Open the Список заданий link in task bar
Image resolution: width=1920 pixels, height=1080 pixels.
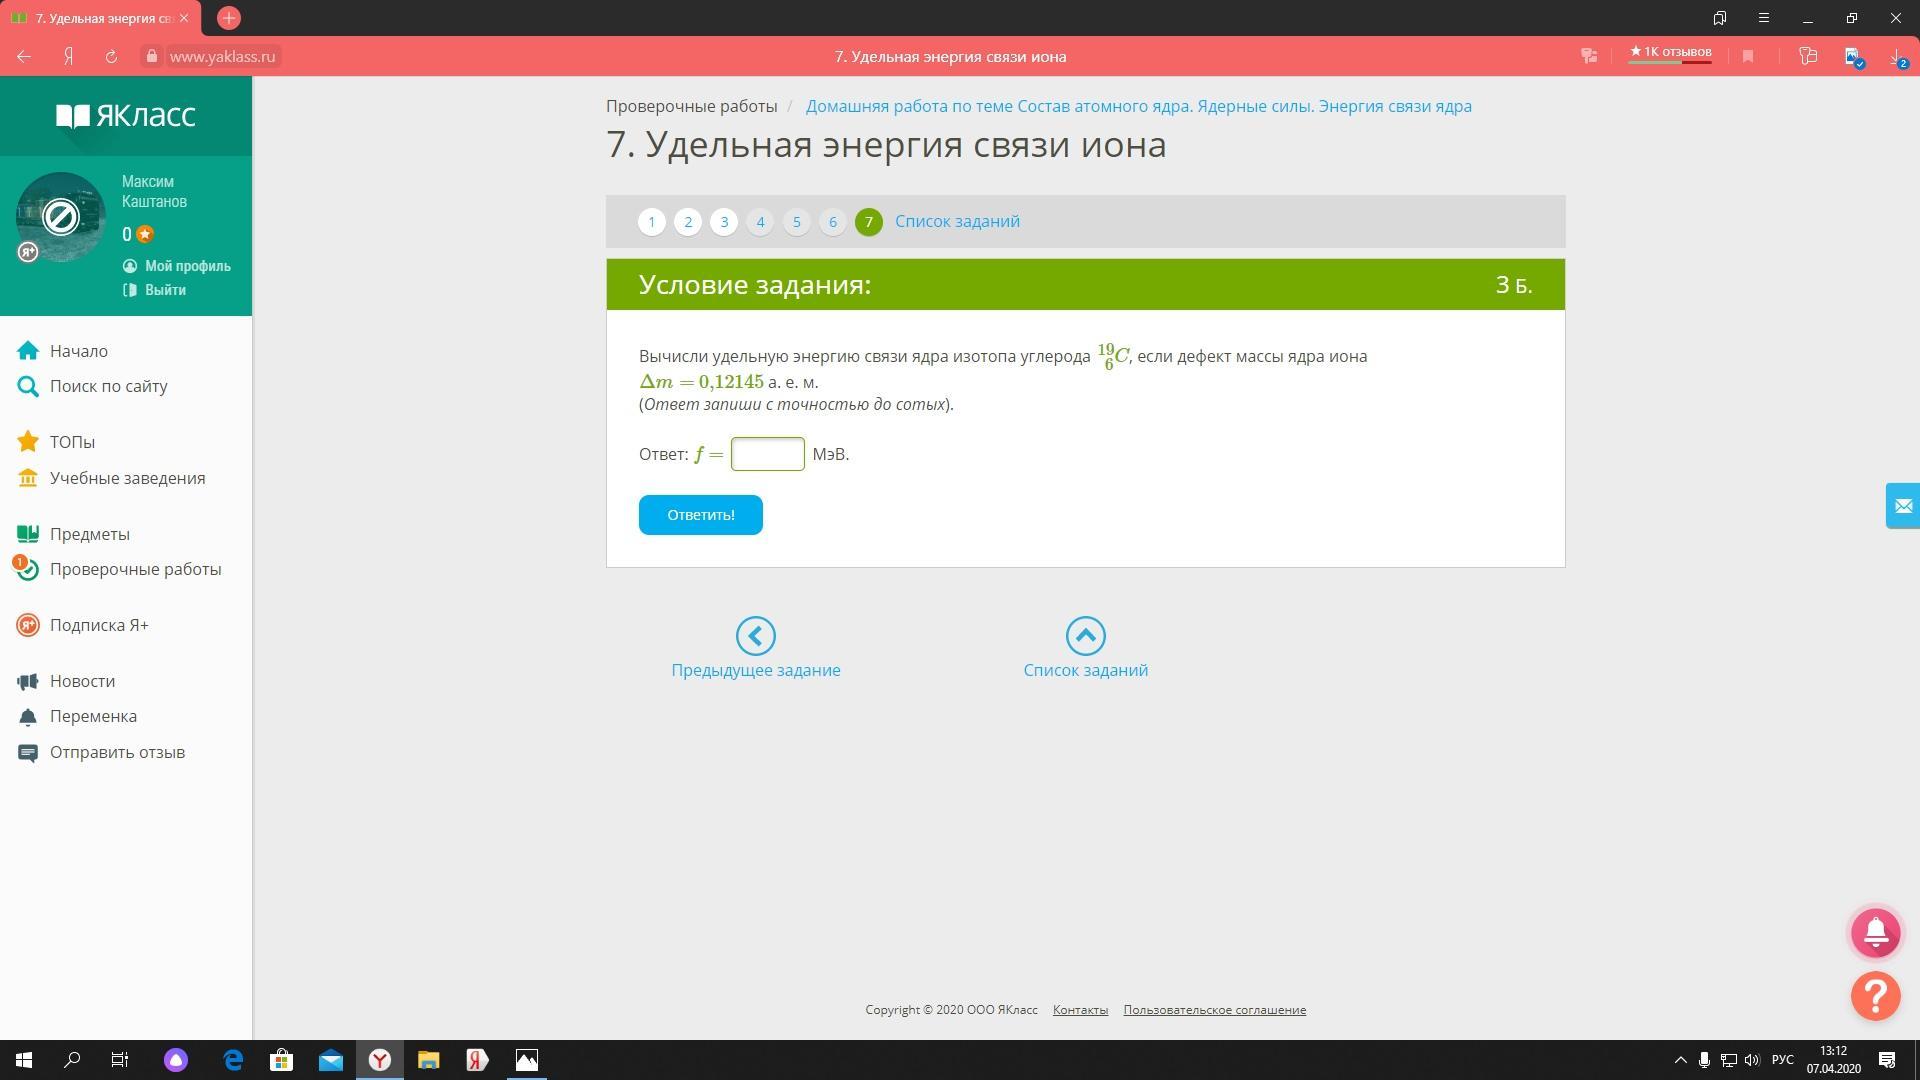click(957, 222)
